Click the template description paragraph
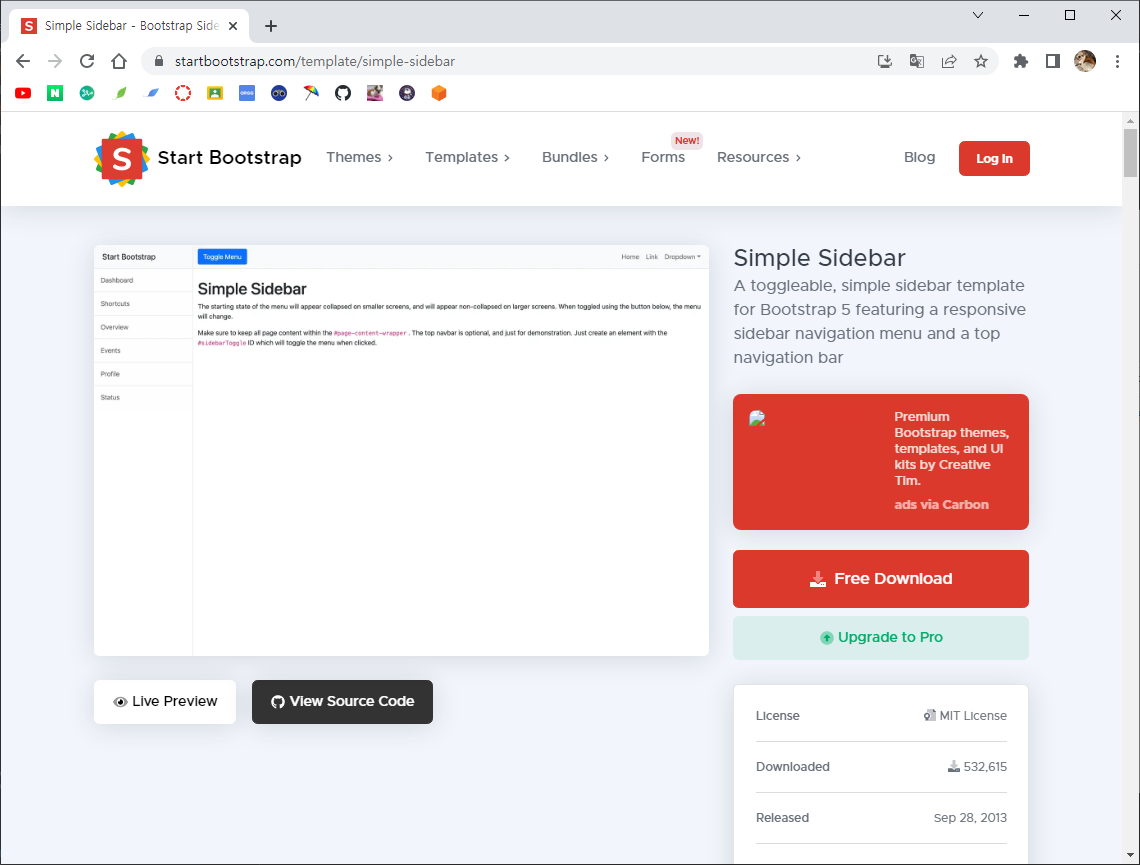The height and width of the screenshot is (865, 1140). click(x=880, y=321)
